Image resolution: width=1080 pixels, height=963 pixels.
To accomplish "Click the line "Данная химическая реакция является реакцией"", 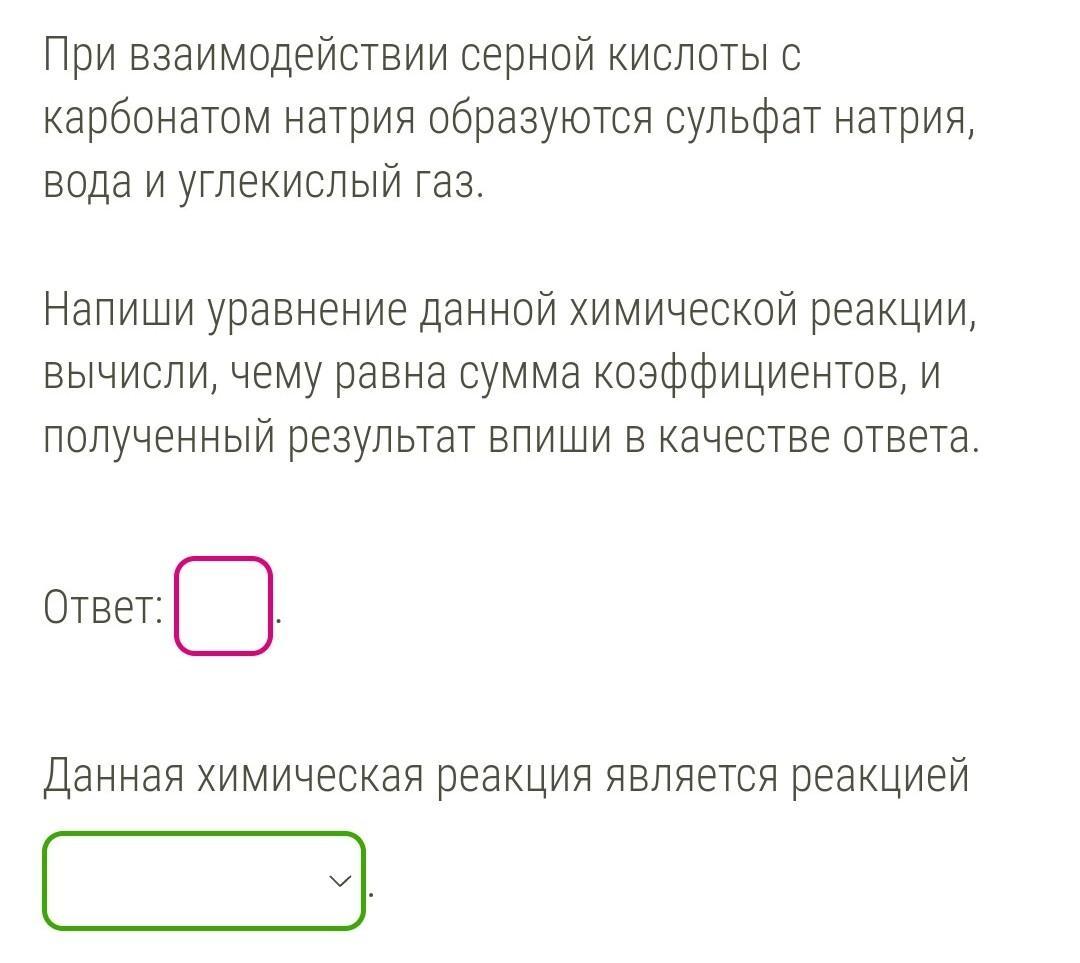I will 506,775.
